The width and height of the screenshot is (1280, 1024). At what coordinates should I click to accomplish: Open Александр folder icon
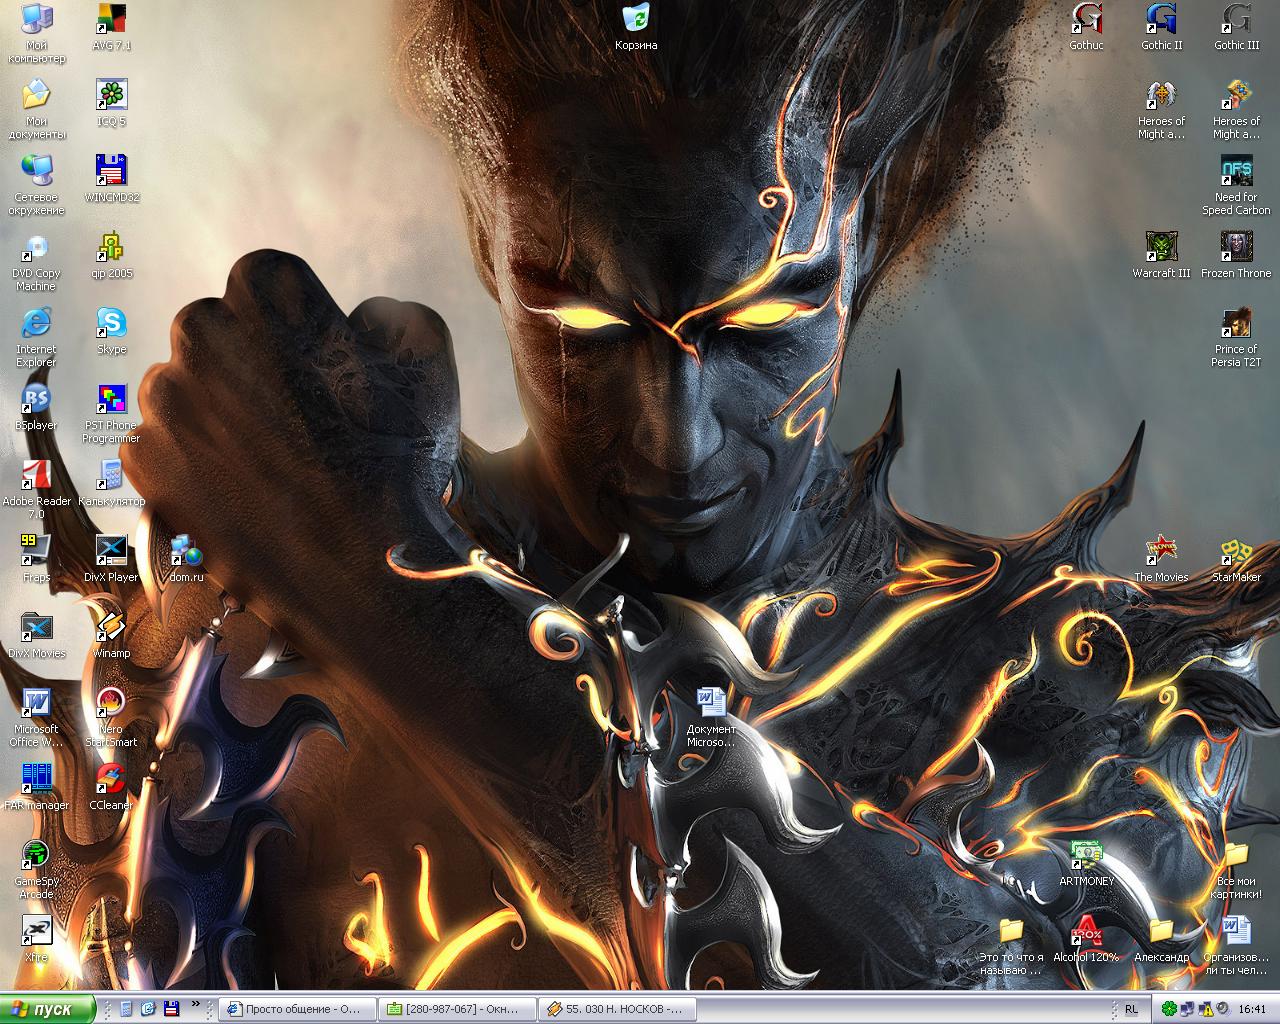(1161, 939)
